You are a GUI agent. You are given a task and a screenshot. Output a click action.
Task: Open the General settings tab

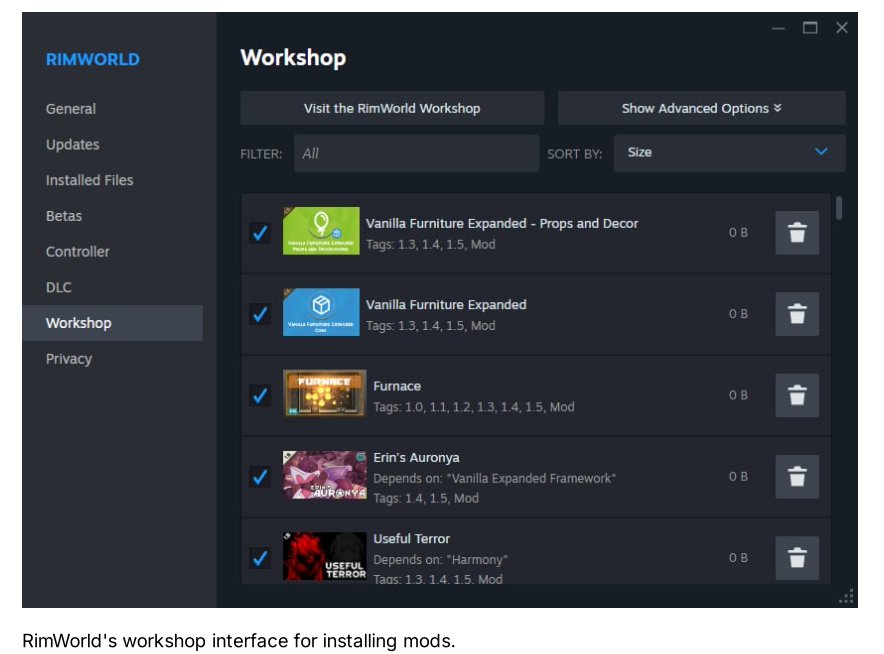(x=71, y=109)
